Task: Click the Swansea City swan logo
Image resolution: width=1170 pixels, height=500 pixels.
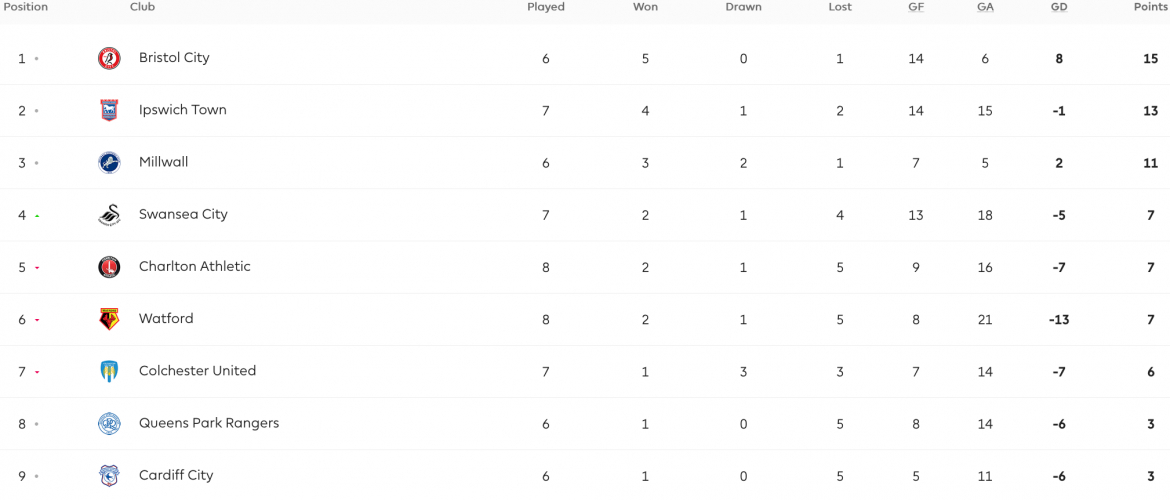Action: pyautogui.click(x=110, y=215)
